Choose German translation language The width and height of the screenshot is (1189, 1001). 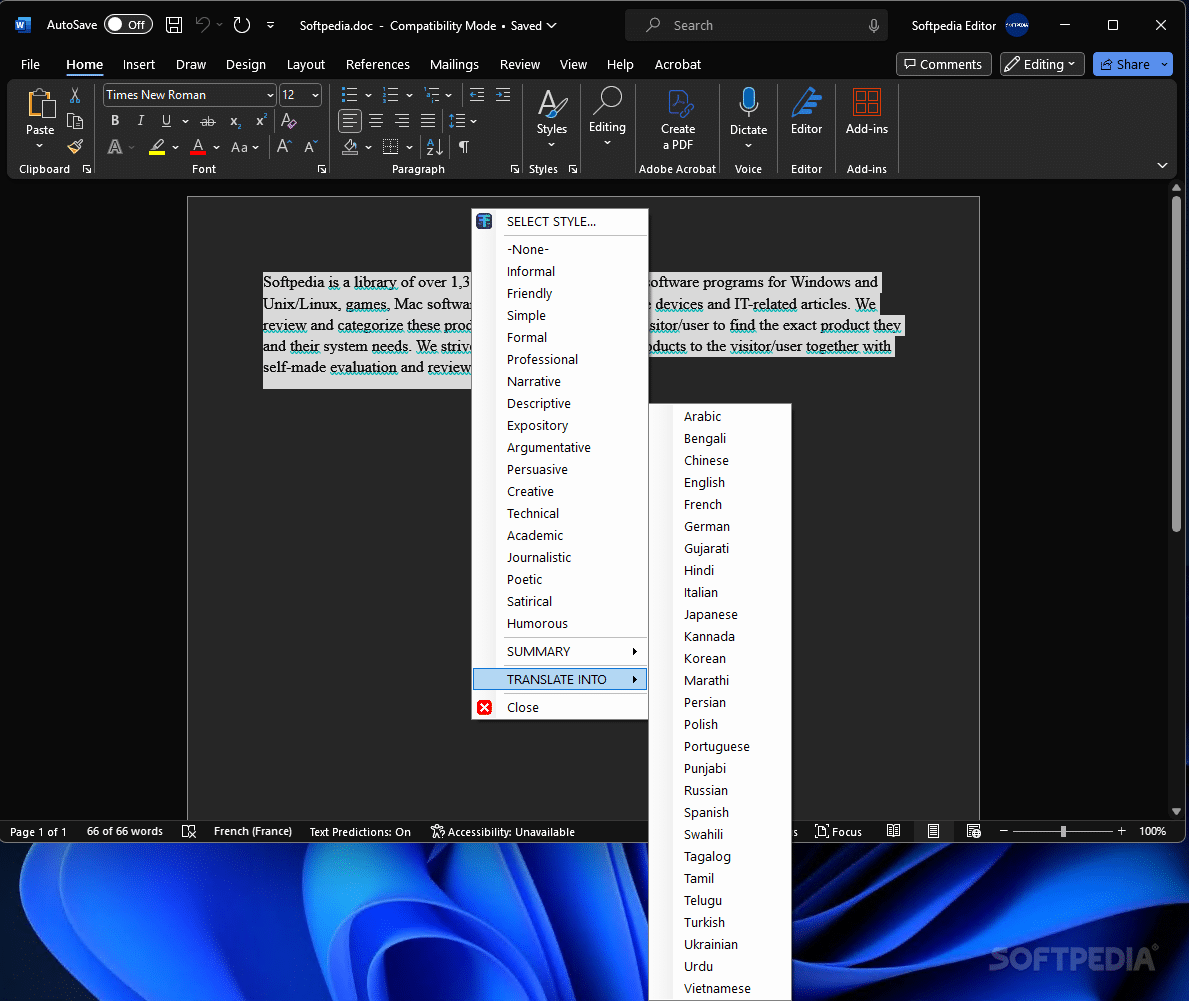720,526
